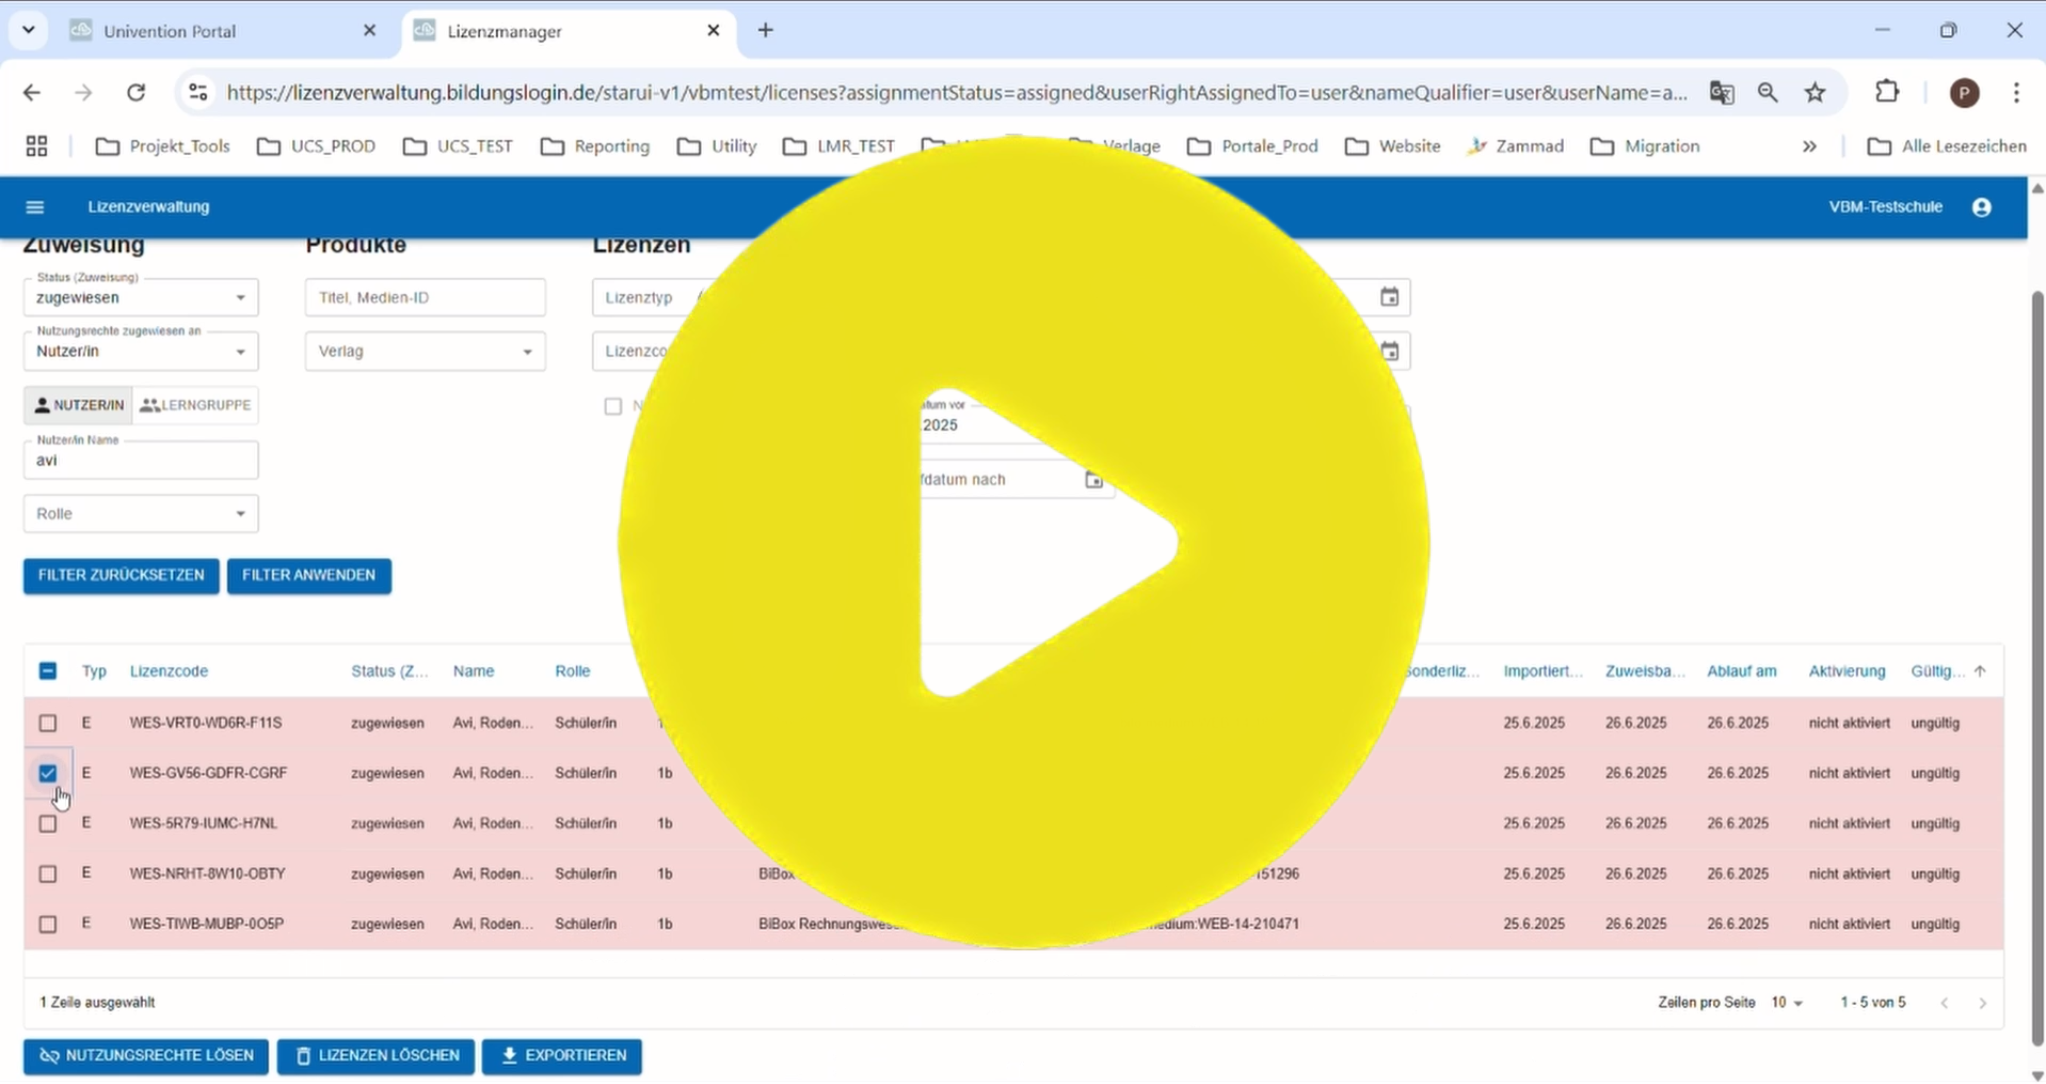The image size is (2046, 1084).
Task: Open the UCS_TEST bookmark folder
Action: tap(458, 146)
